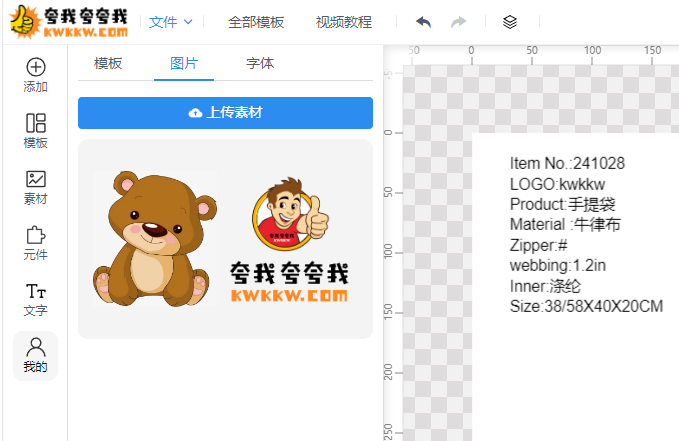Screen dimensions: 679x441
Task: Click the 'Size:38/58X40X20CM' text line
Action: tap(586, 306)
